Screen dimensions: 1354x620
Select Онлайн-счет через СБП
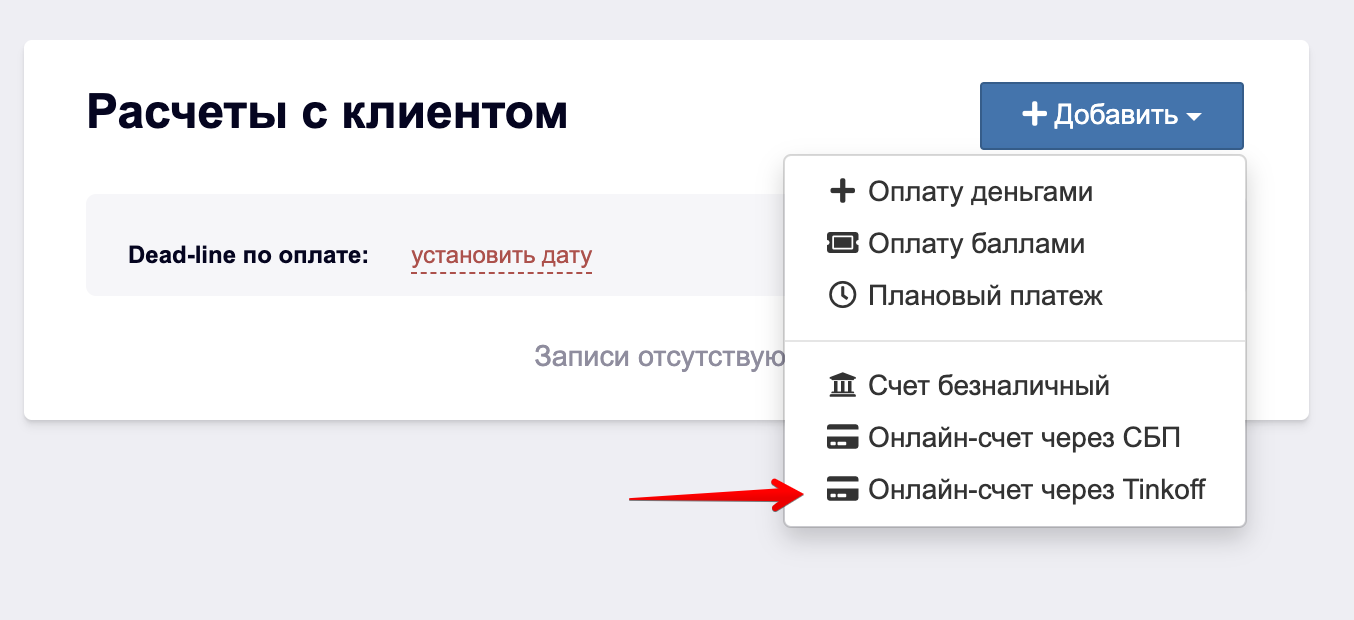coord(1015,438)
